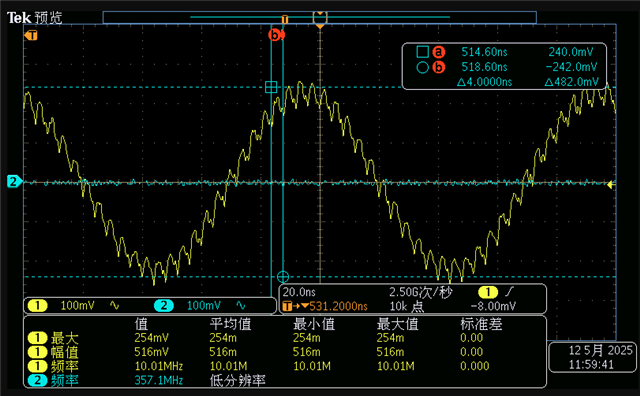The width and height of the screenshot is (640, 396).
Task: Click the circle cursor b marker on waveform
Action: pos(283,277)
